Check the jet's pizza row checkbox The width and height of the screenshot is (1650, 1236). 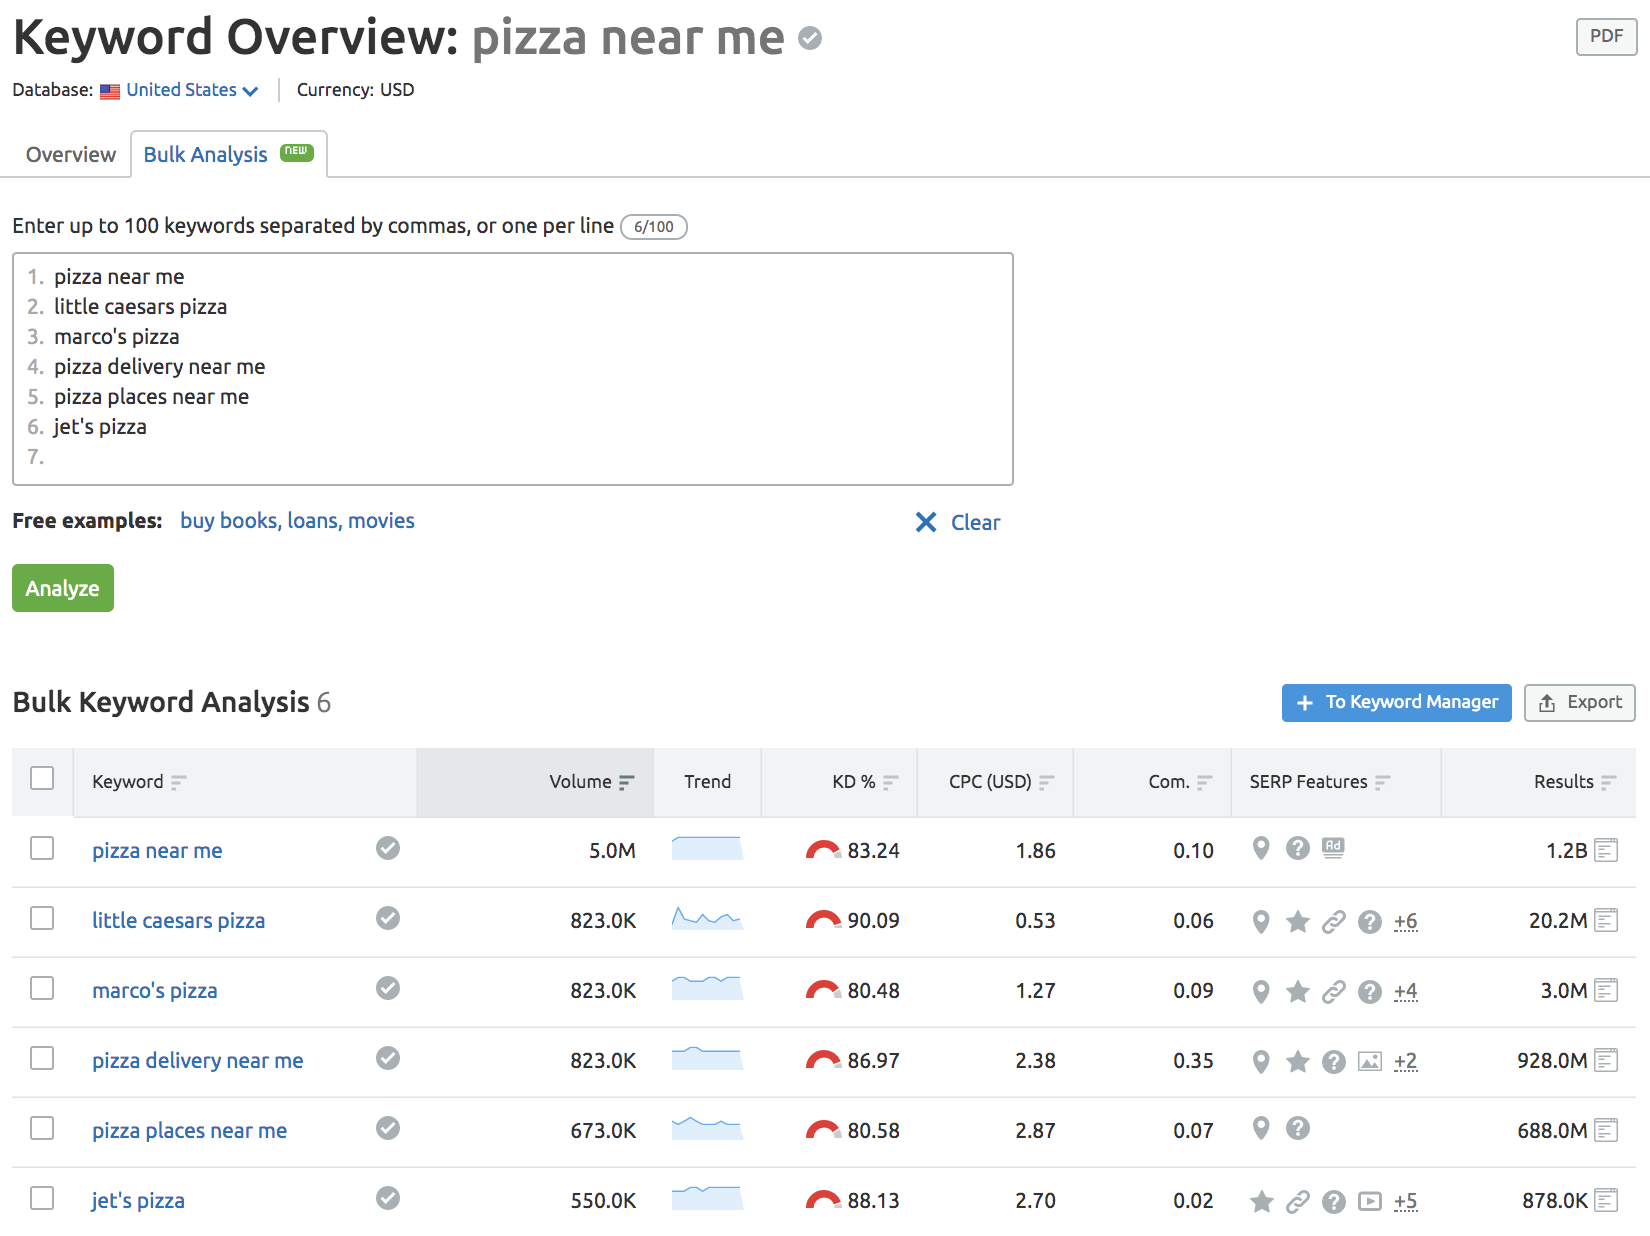42,1198
